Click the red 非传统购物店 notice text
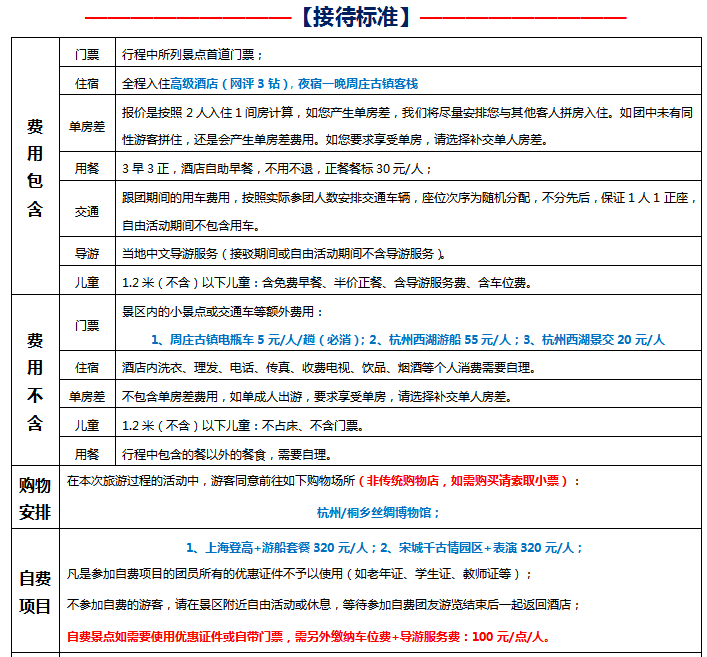Image resolution: width=707 pixels, height=657 pixels. point(465,481)
